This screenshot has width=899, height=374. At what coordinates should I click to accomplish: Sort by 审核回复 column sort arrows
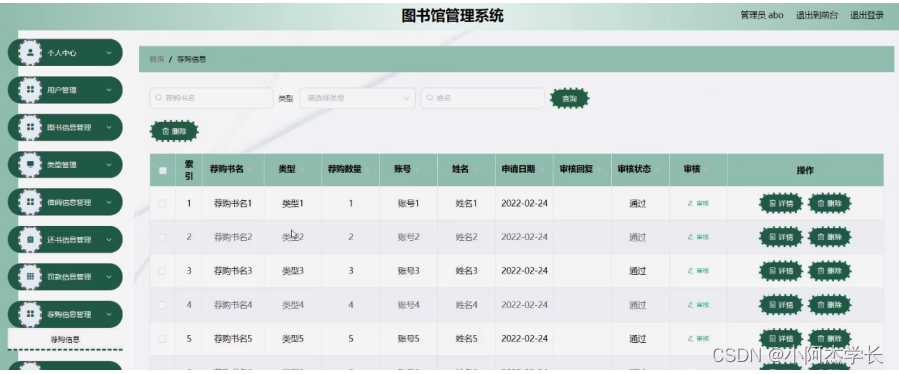point(599,170)
